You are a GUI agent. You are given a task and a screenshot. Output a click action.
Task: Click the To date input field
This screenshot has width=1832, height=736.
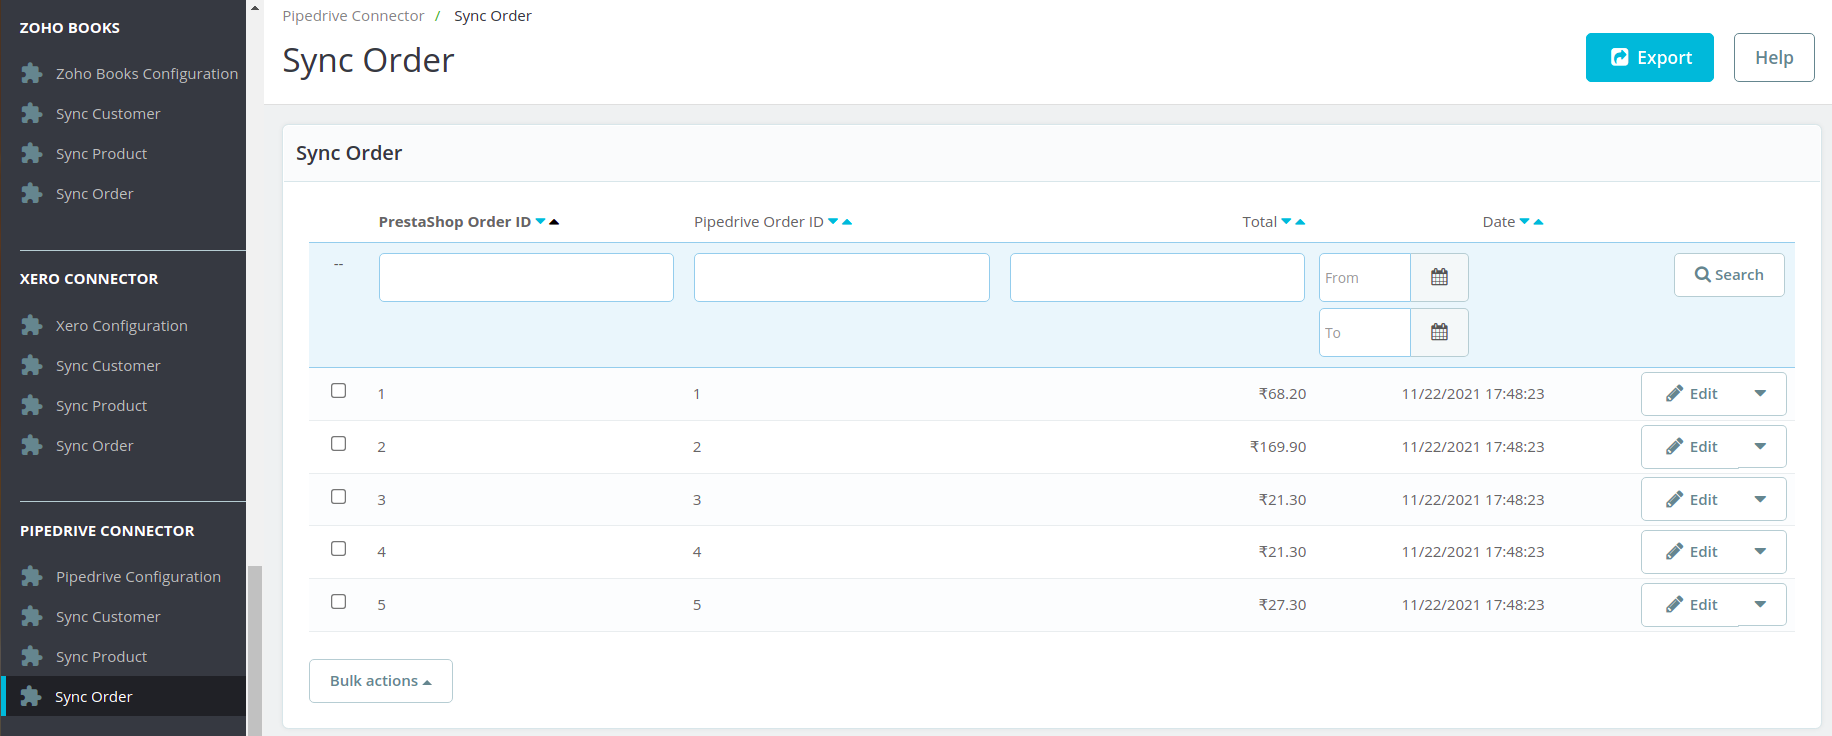point(1365,332)
